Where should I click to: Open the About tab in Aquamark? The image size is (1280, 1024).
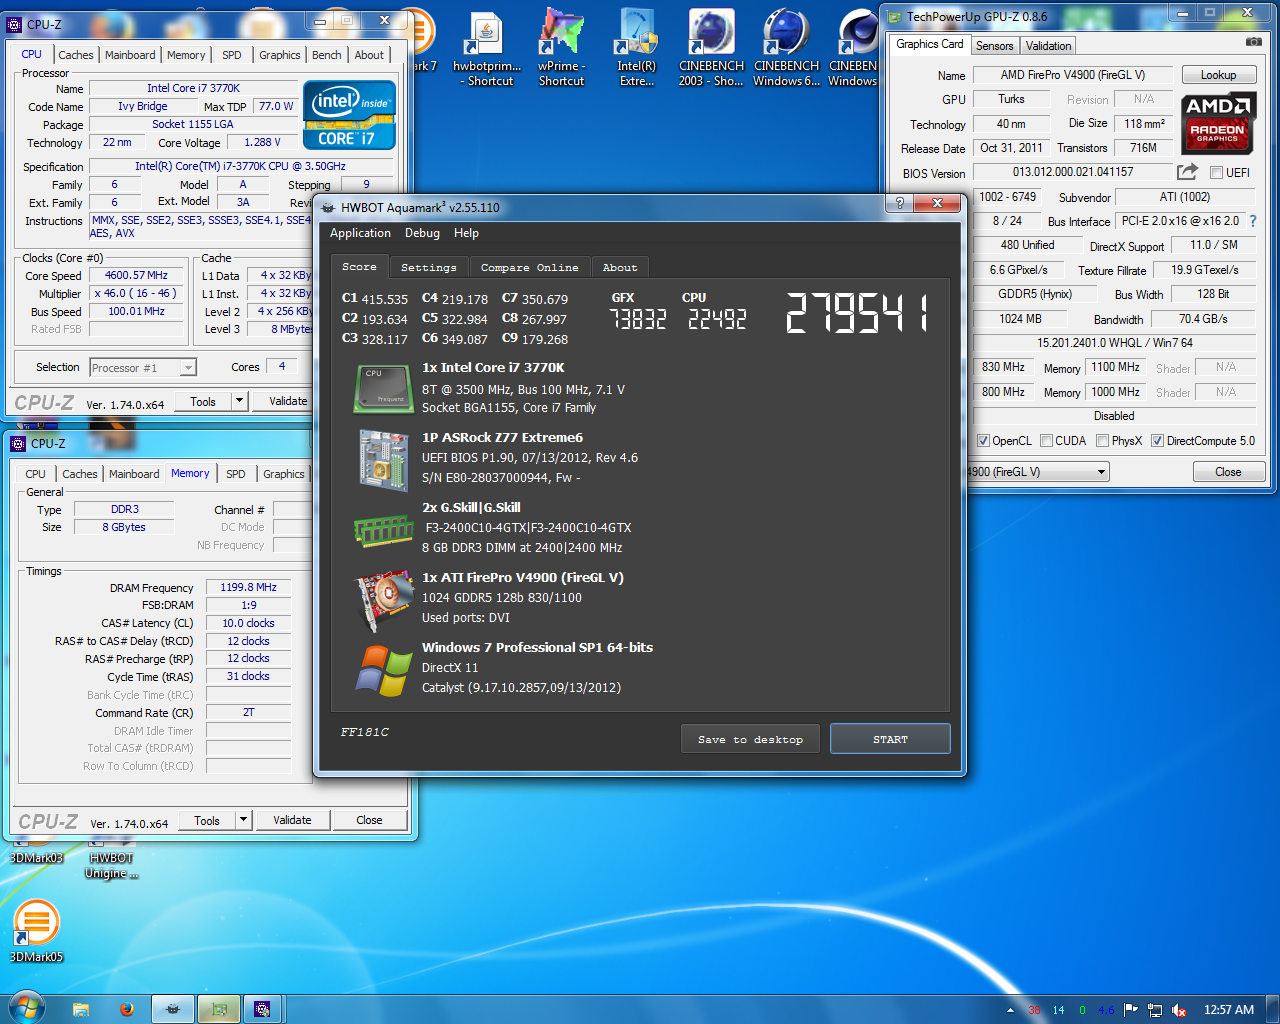[x=620, y=267]
